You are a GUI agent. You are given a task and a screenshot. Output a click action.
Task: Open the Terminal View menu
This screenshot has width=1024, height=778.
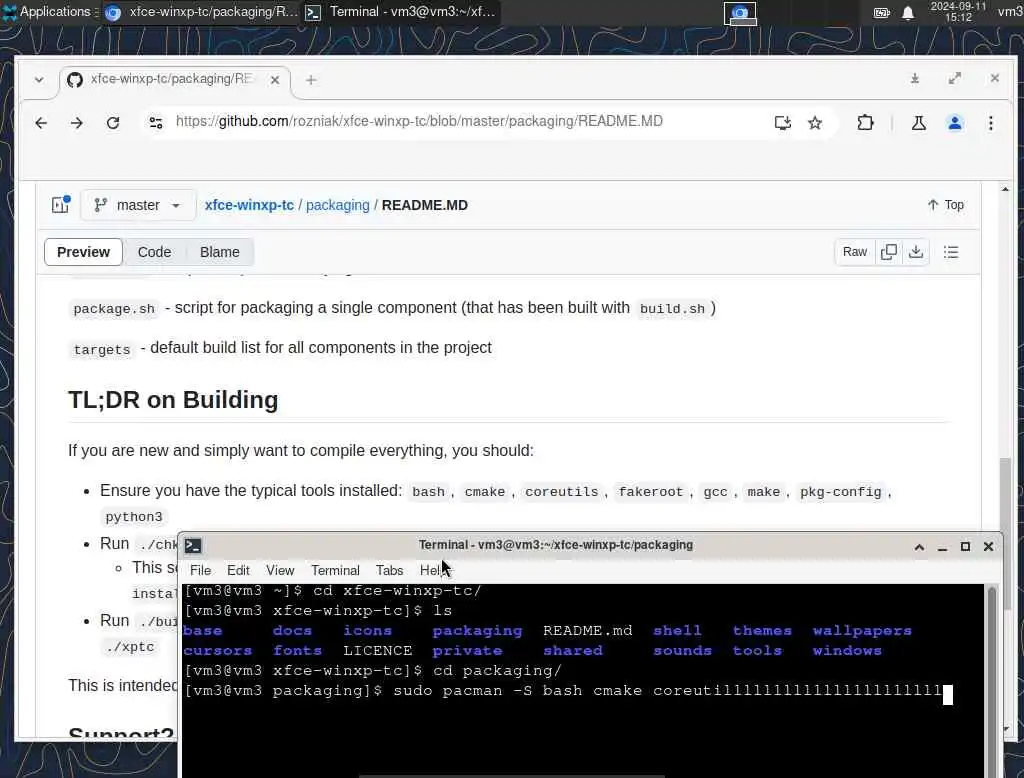[280, 570]
